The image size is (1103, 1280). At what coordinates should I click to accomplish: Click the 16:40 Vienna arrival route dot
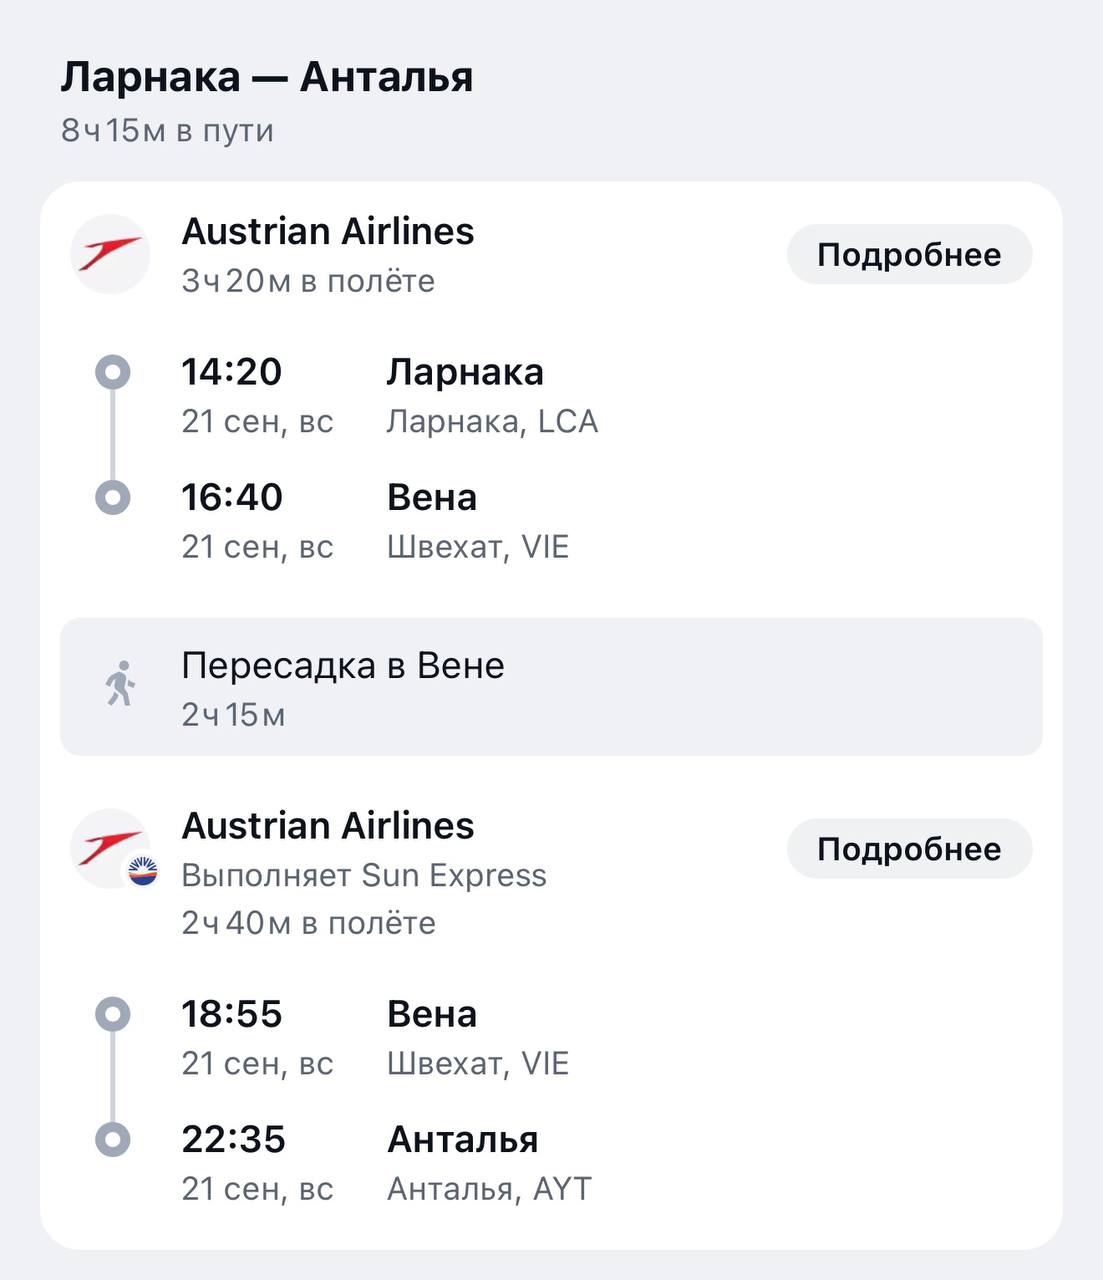(113, 497)
